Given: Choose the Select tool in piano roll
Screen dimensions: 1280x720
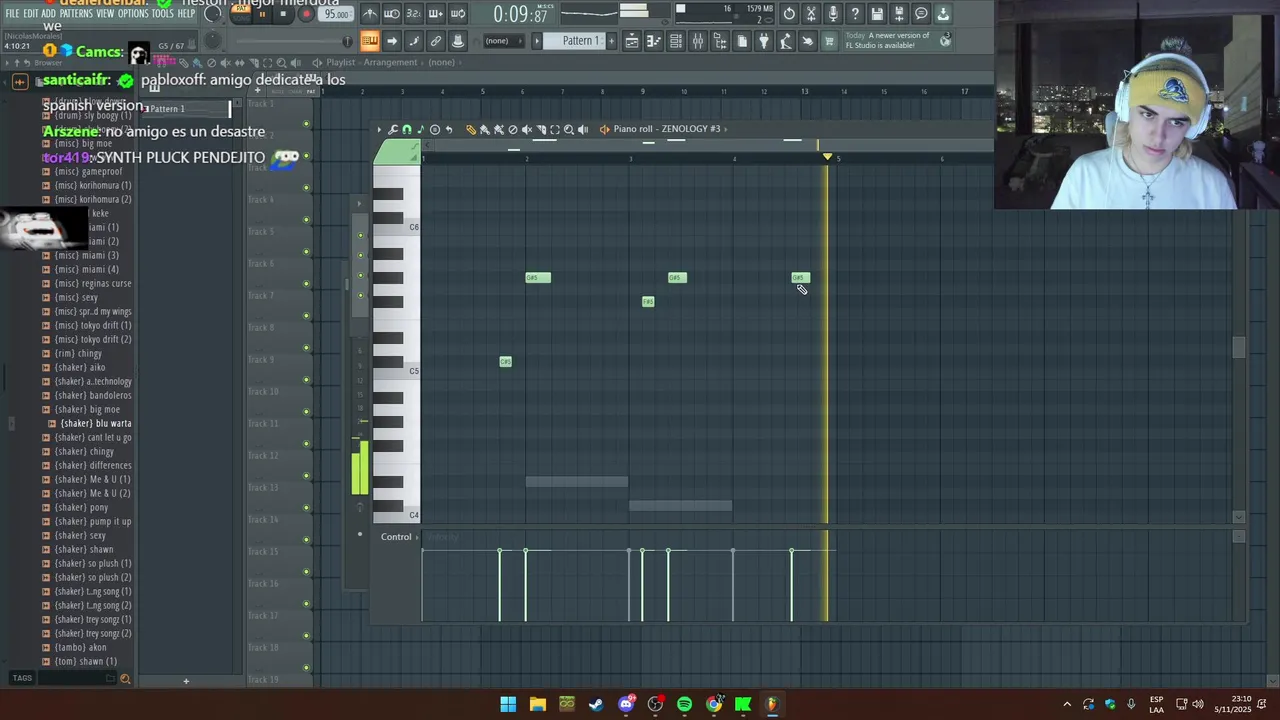Looking at the screenshot, I should tap(555, 129).
